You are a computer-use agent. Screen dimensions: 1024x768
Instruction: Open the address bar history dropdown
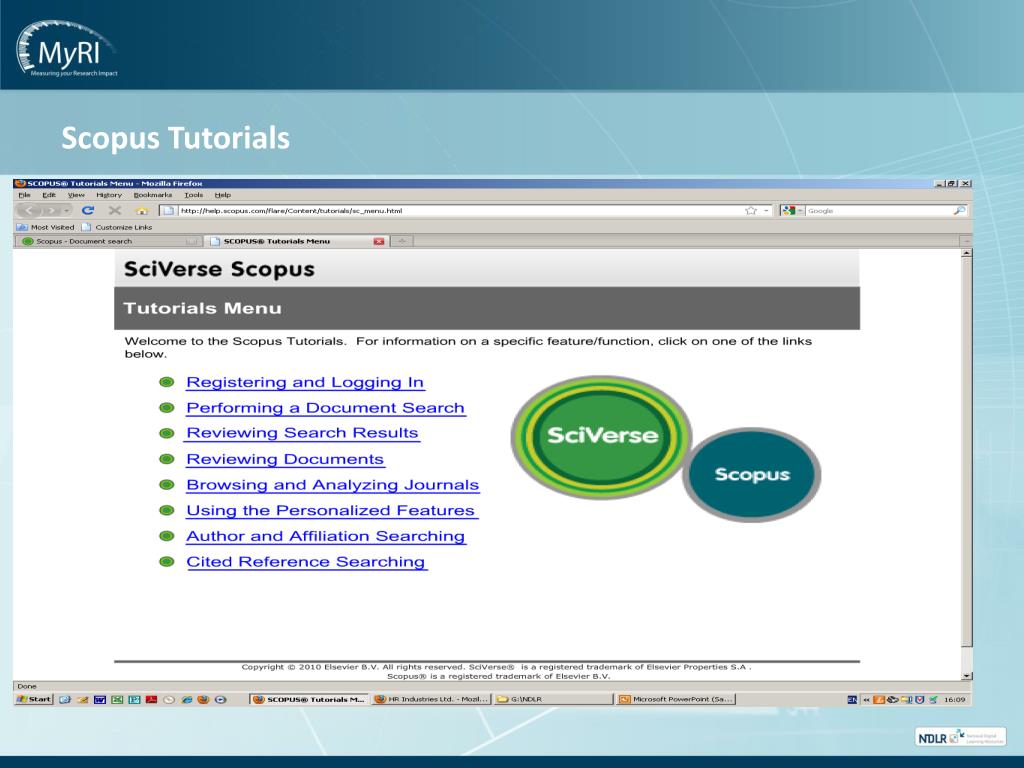(766, 210)
